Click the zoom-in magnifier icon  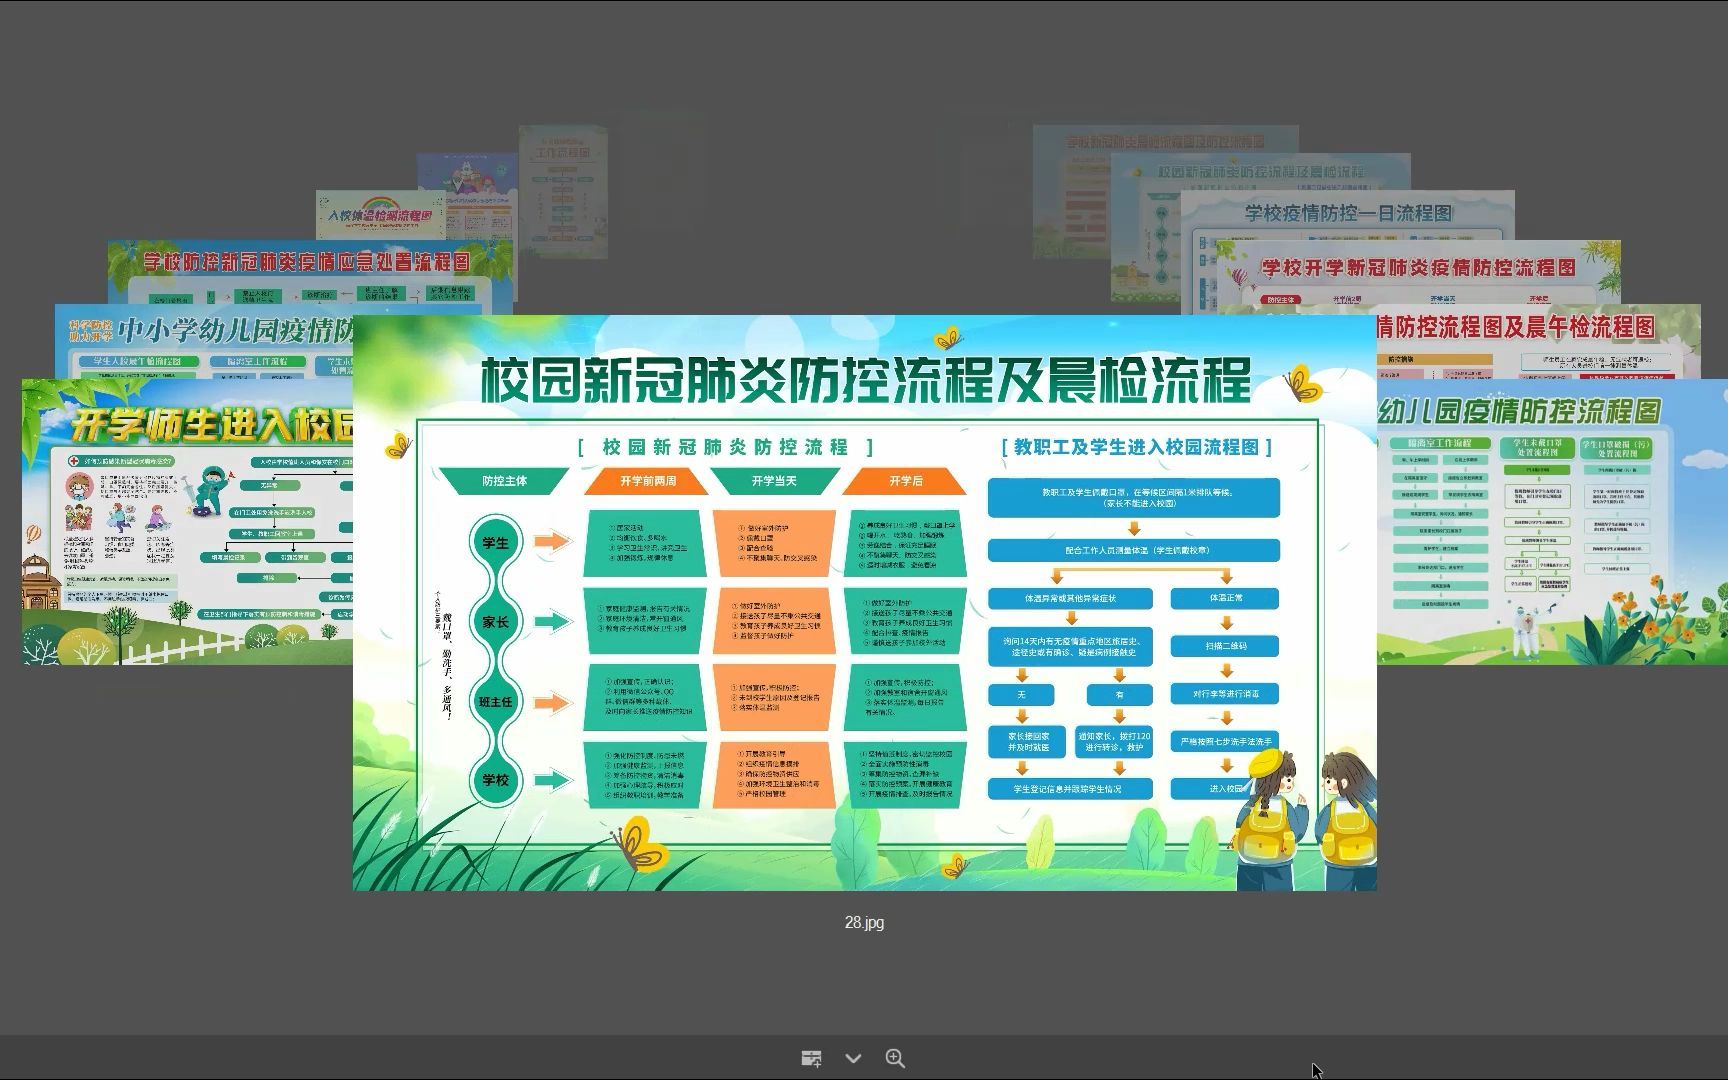[x=896, y=1057]
